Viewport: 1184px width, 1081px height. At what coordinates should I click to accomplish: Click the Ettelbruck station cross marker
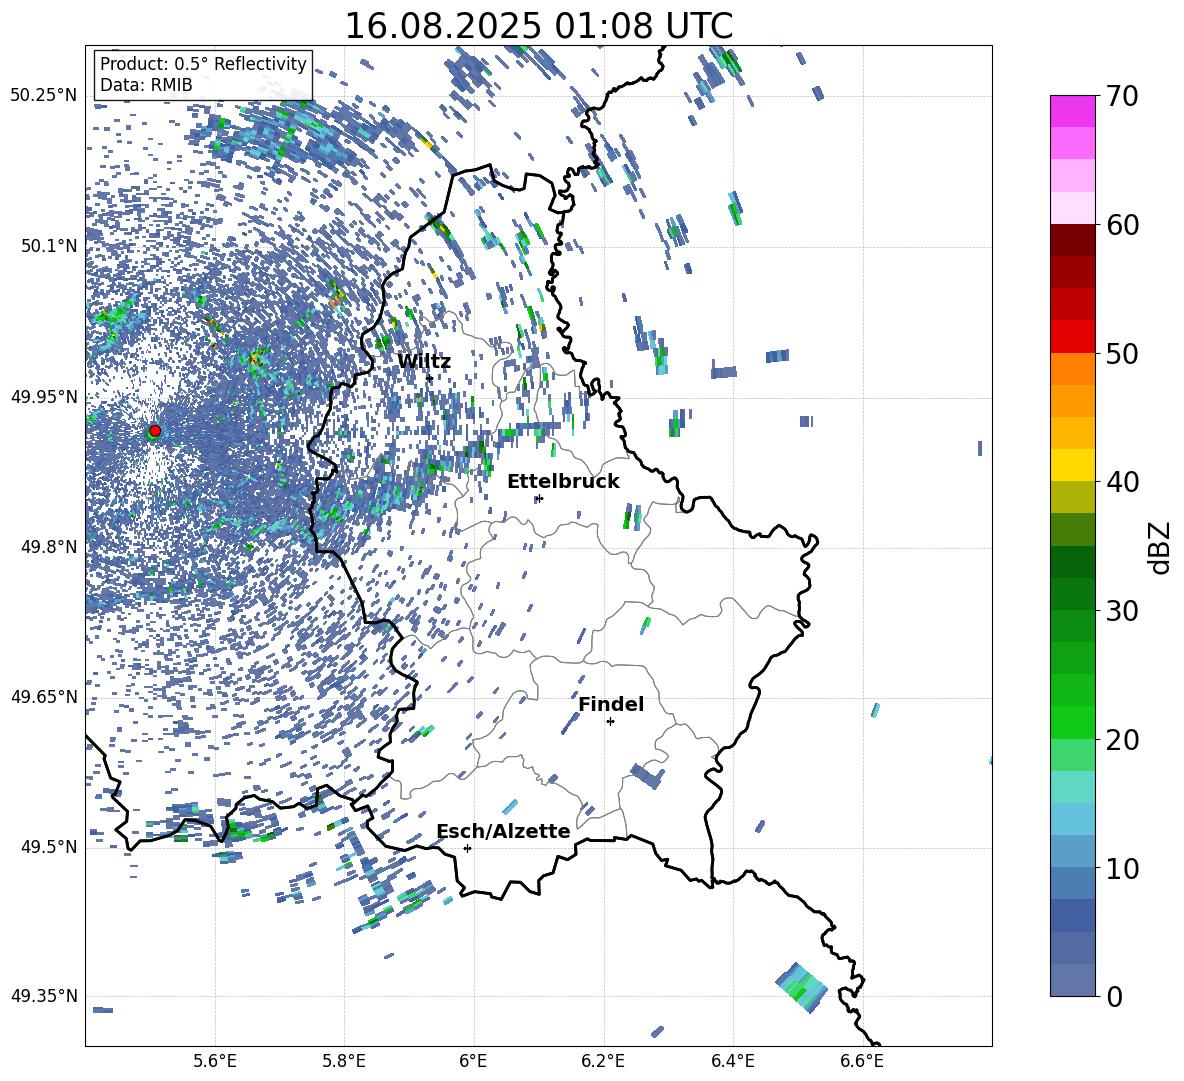pyautogui.click(x=538, y=498)
